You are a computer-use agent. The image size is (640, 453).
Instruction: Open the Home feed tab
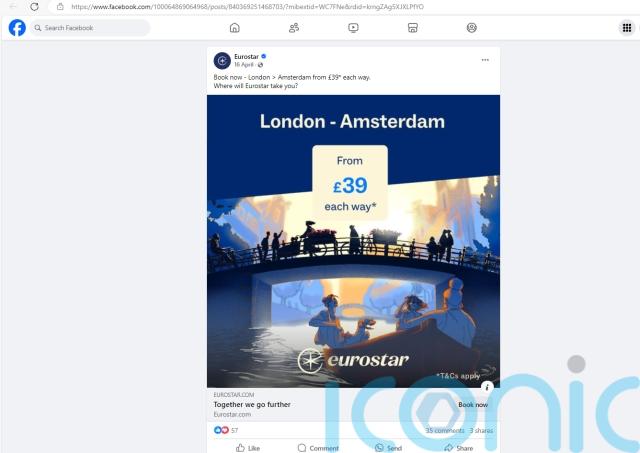pyautogui.click(x=234, y=28)
